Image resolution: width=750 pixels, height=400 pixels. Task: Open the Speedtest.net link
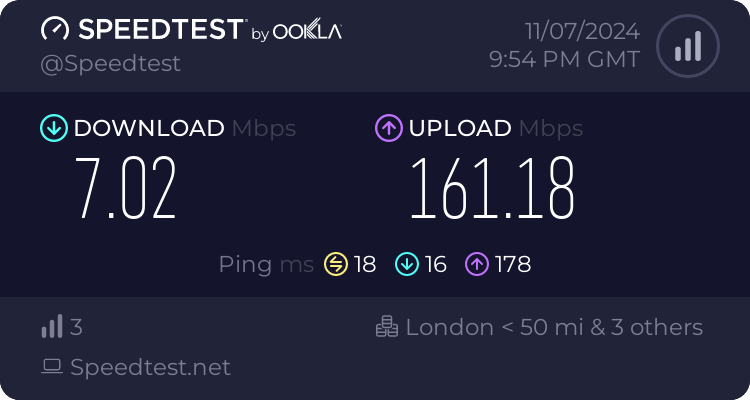click(x=150, y=367)
